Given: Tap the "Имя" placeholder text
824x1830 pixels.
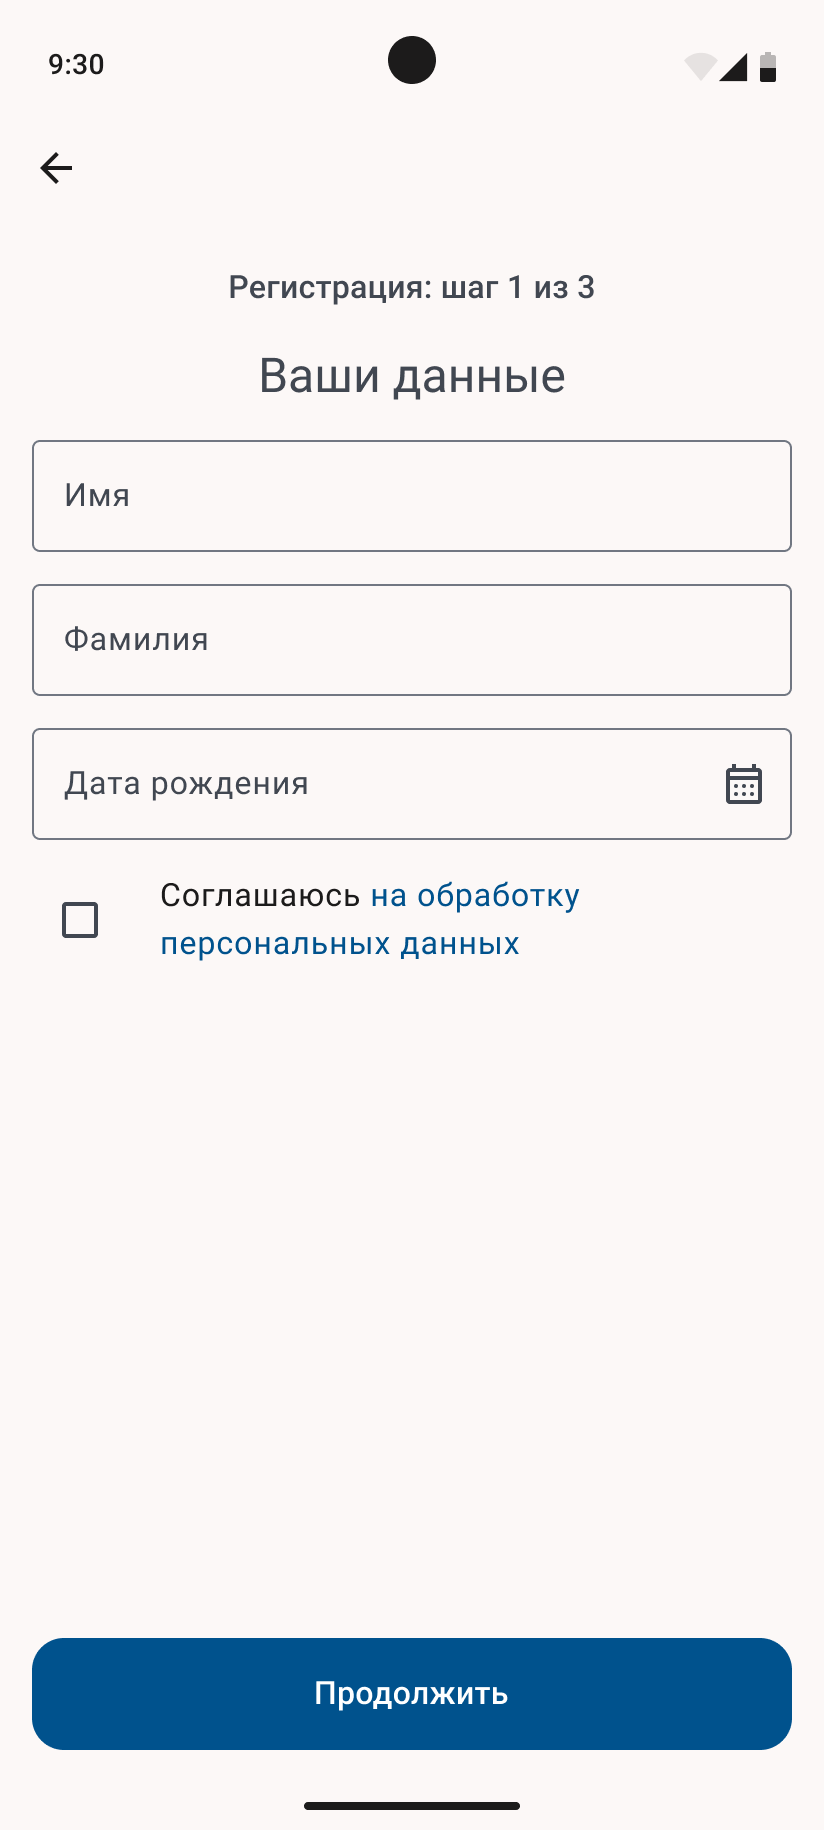Looking at the screenshot, I should coord(97,496).
